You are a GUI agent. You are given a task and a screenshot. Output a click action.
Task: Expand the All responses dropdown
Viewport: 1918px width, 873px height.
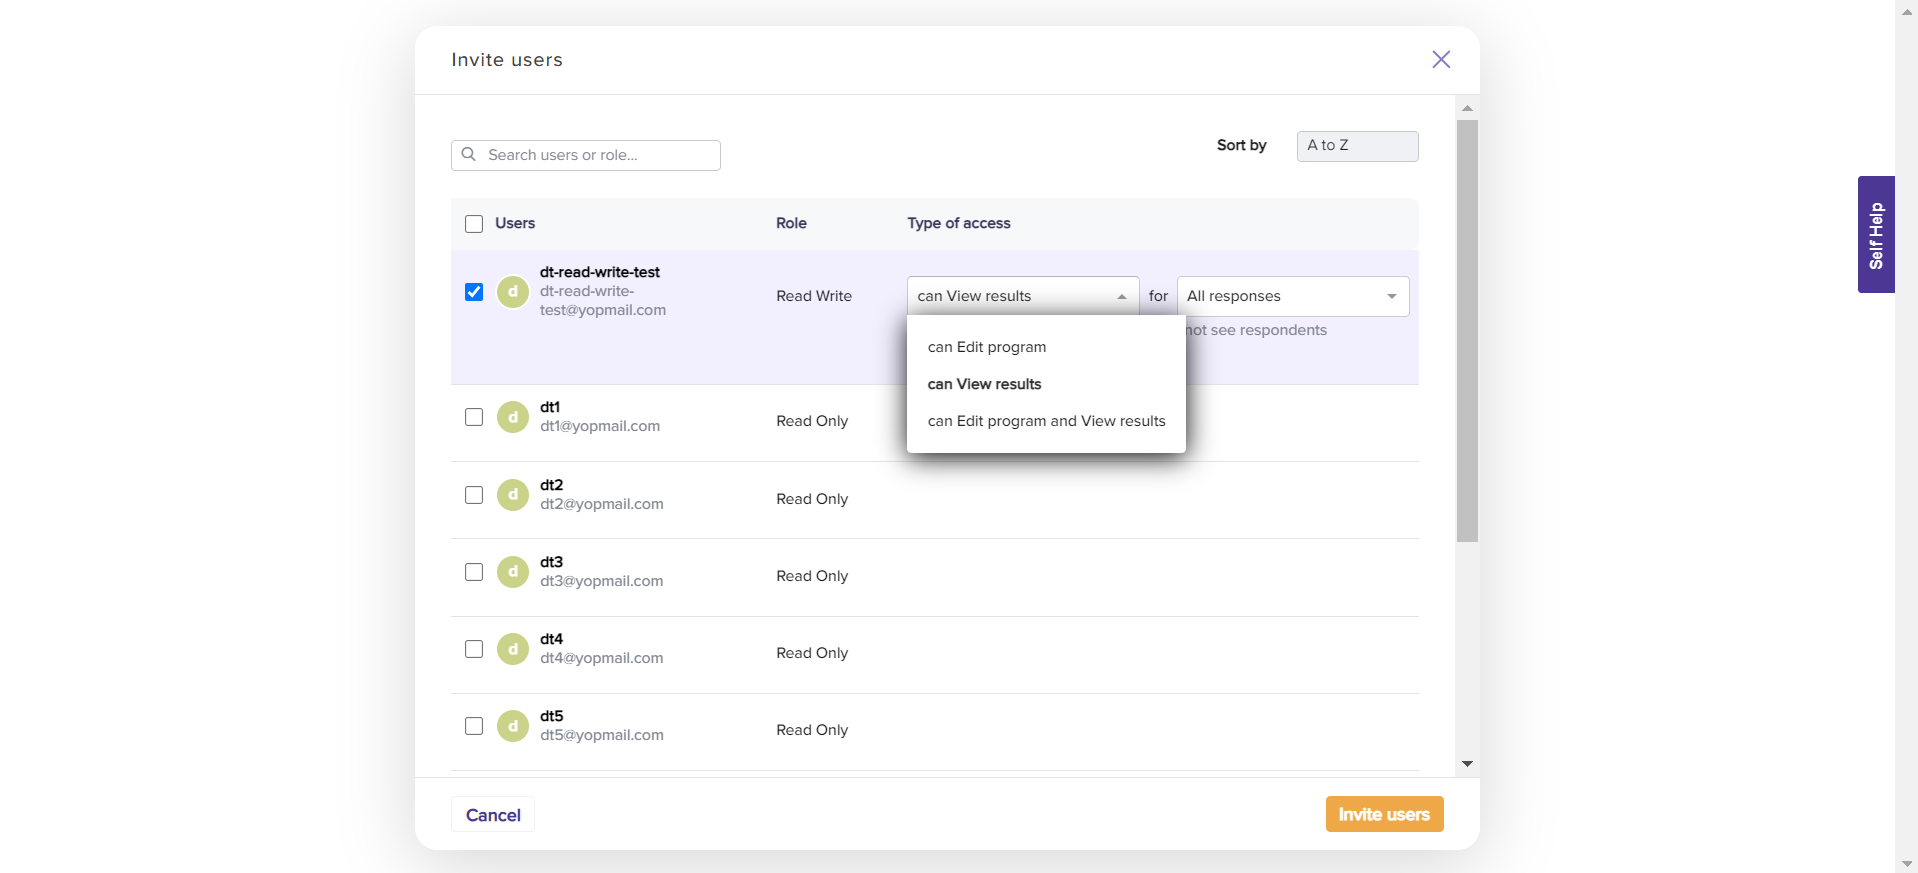click(x=1292, y=296)
